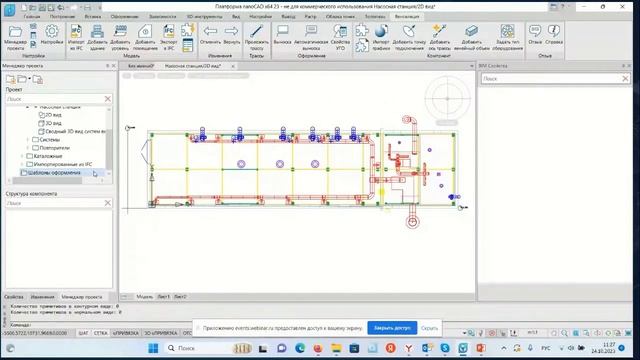640x360 pixels.
Task: Open Свойства УГО
Action: click(340, 37)
